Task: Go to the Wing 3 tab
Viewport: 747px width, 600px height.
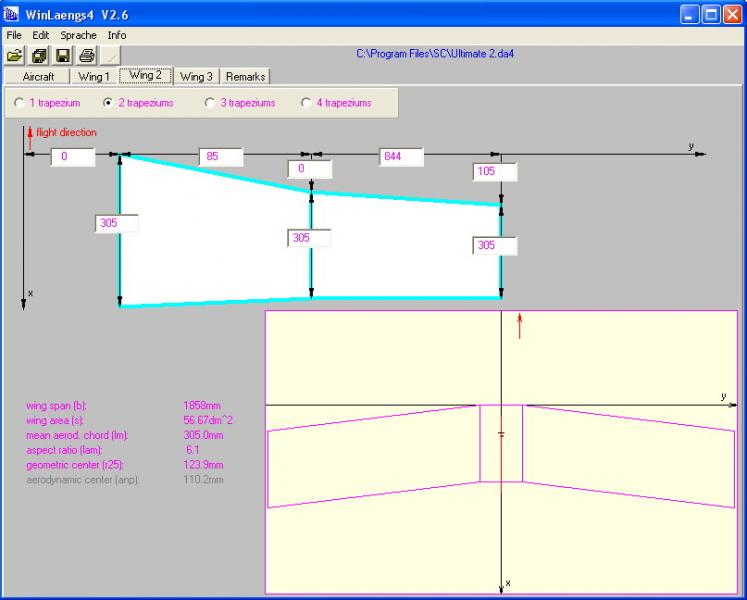Action: pos(196,76)
